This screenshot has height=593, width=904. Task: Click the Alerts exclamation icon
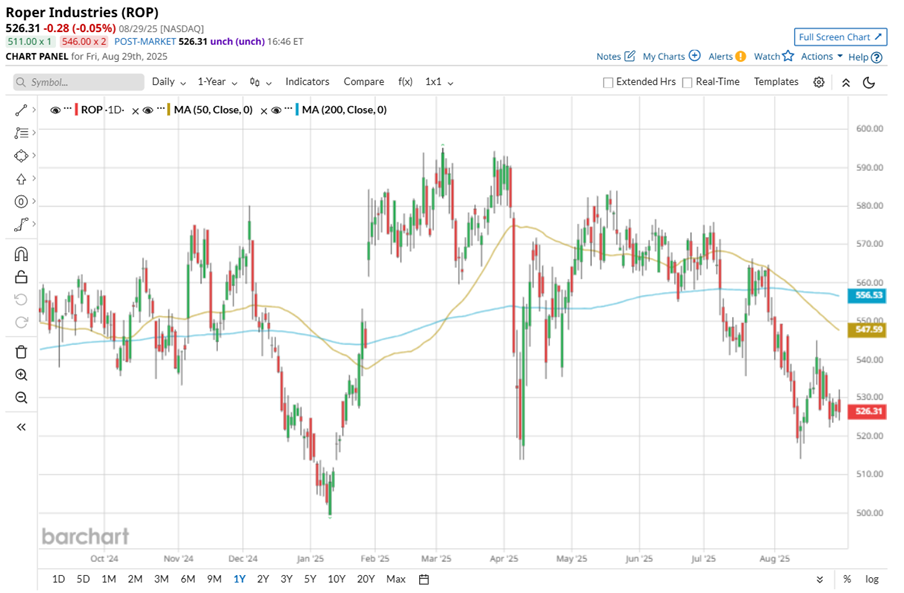[x=741, y=56]
